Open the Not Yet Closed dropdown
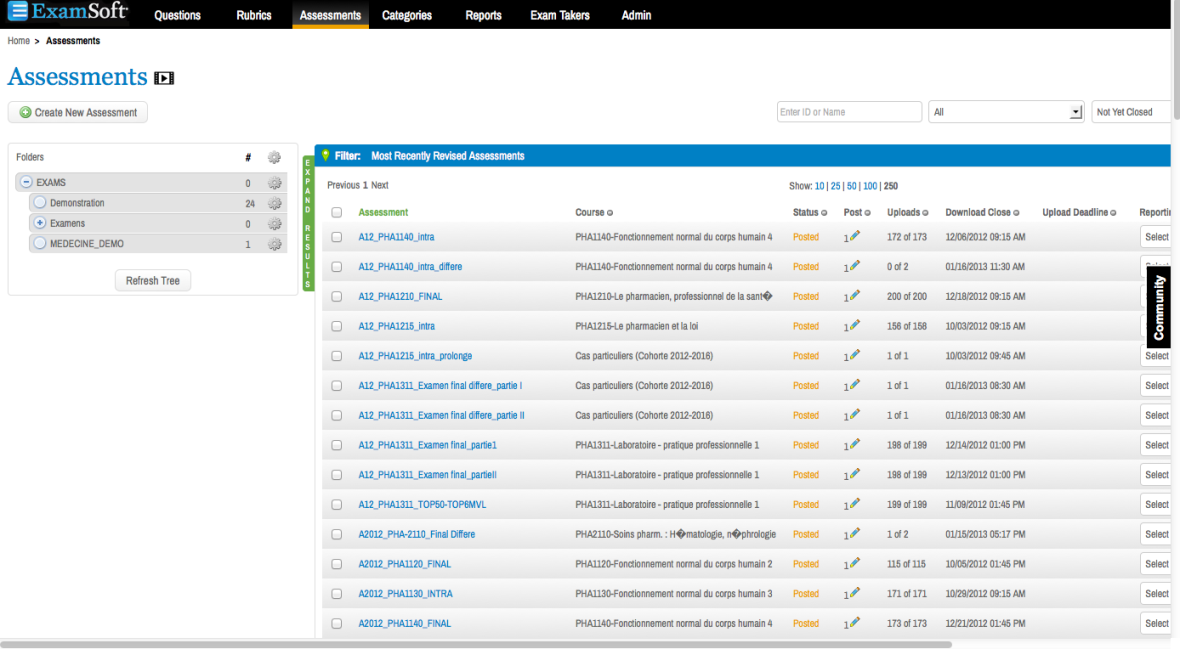This screenshot has width=1180, height=649. coord(1131,112)
